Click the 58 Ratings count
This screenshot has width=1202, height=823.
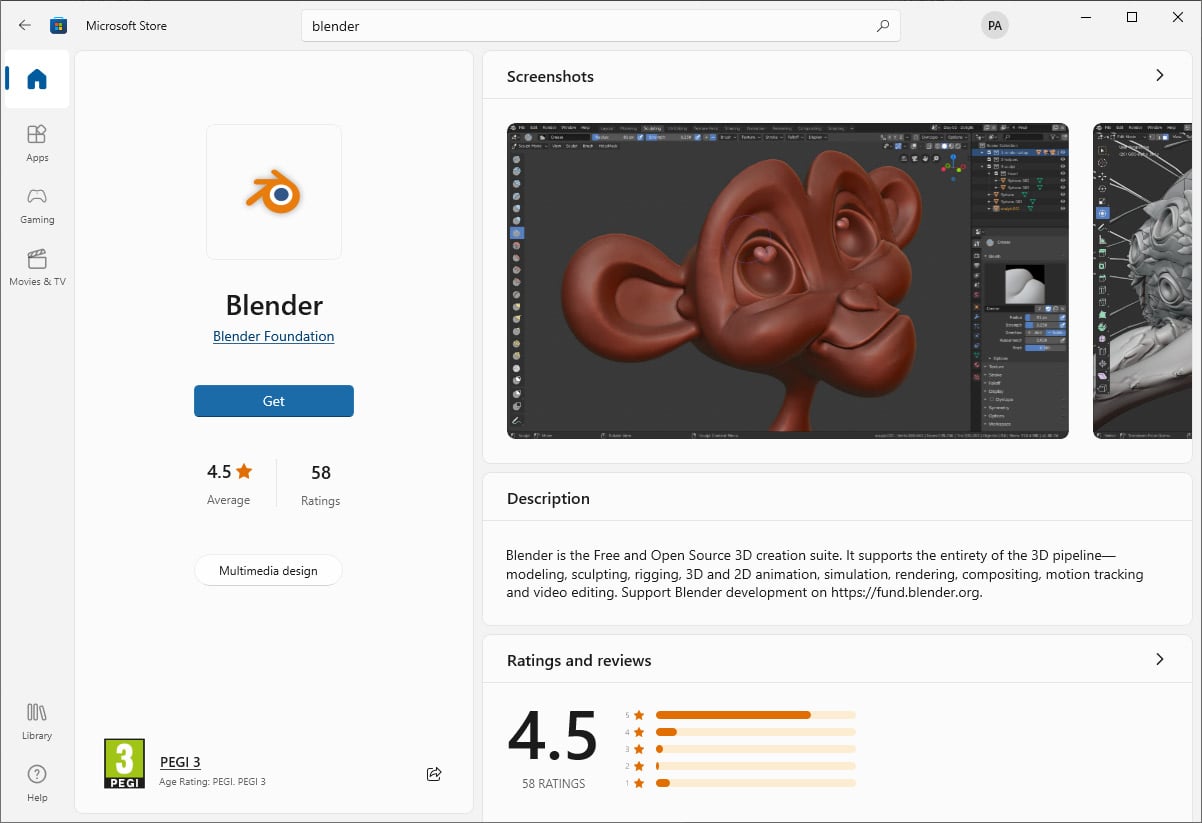click(x=320, y=484)
